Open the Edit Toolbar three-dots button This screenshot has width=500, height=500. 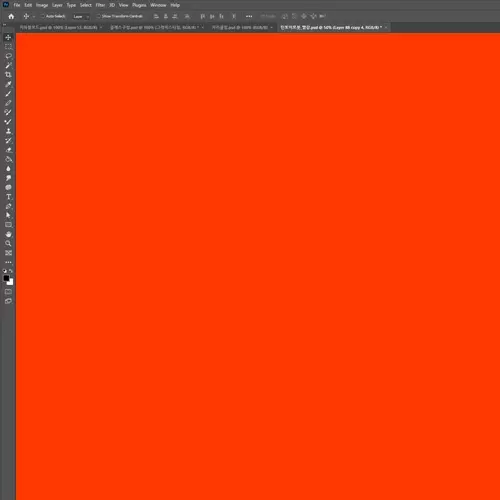(8, 262)
